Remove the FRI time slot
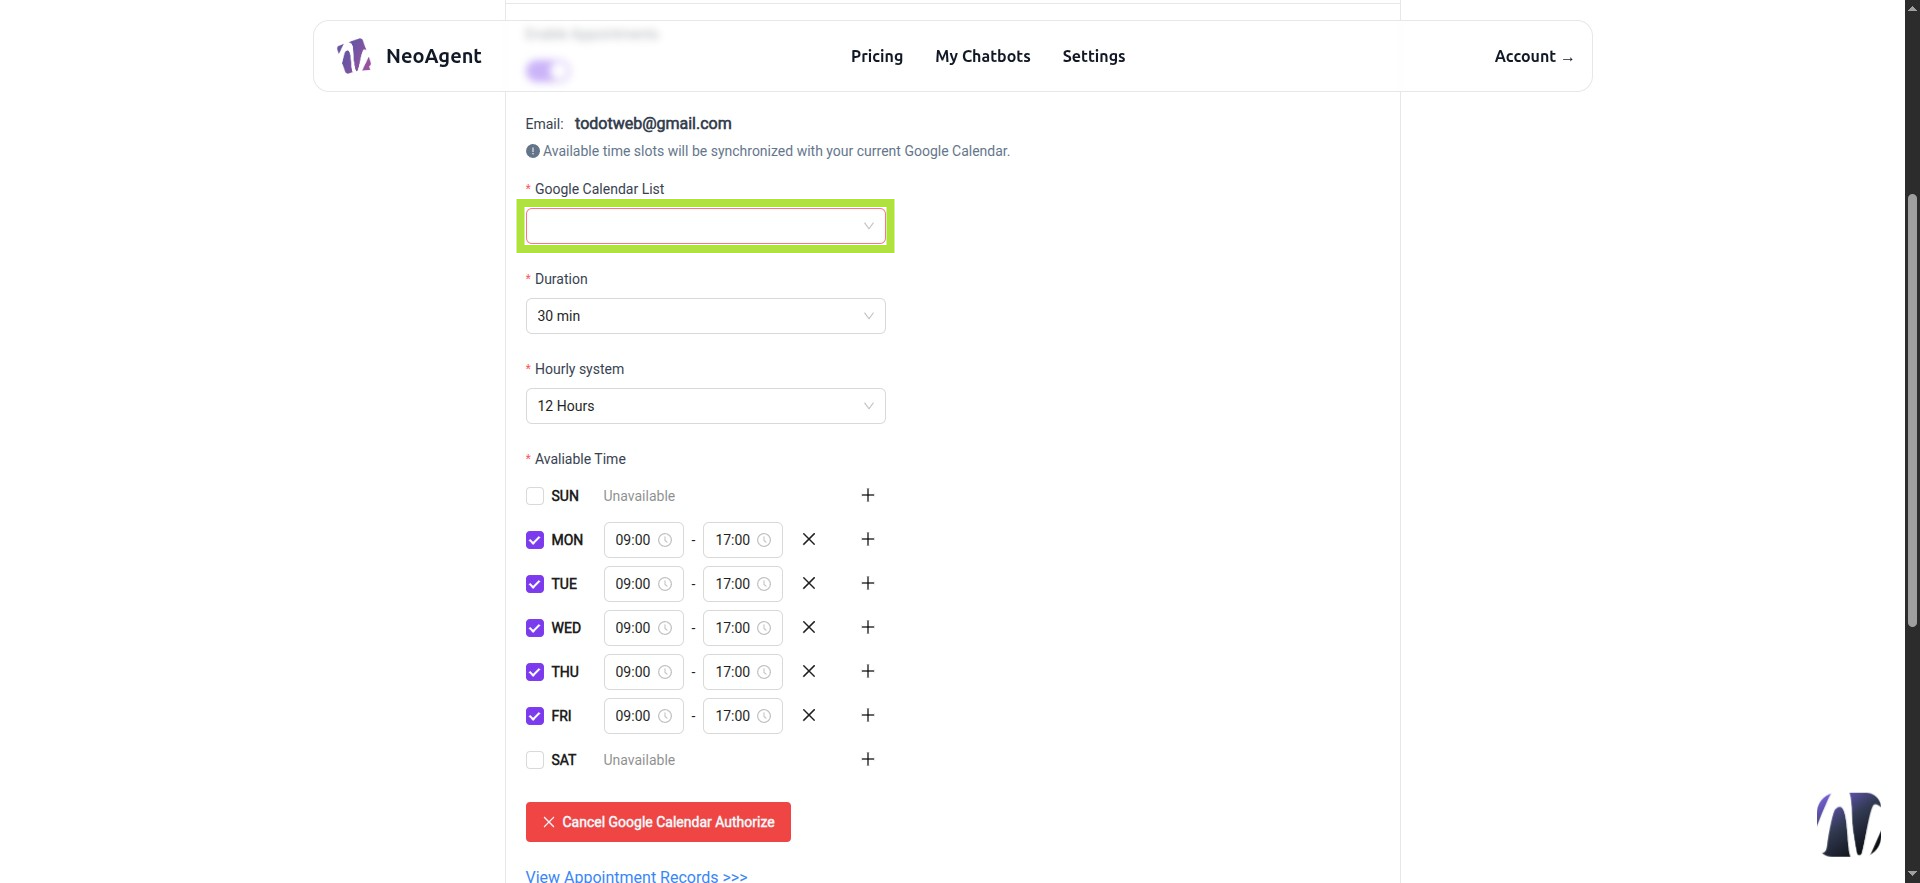 tap(809, 716)
